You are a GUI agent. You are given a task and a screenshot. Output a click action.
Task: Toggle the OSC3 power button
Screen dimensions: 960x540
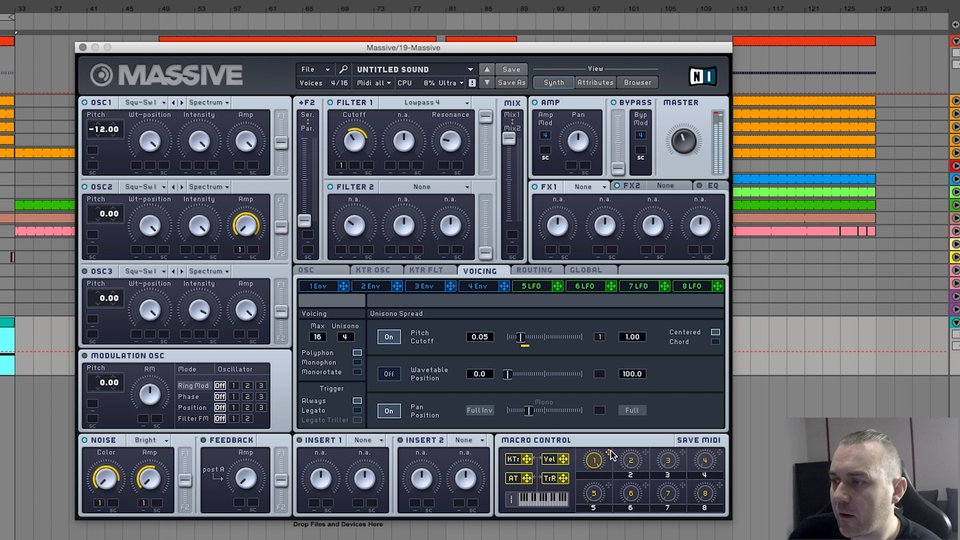(x=85, y=271)
